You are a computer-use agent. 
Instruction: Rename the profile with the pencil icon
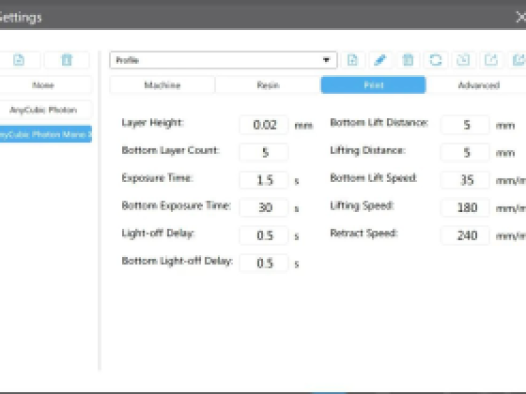pyautogui.click(x=380, y=60)
